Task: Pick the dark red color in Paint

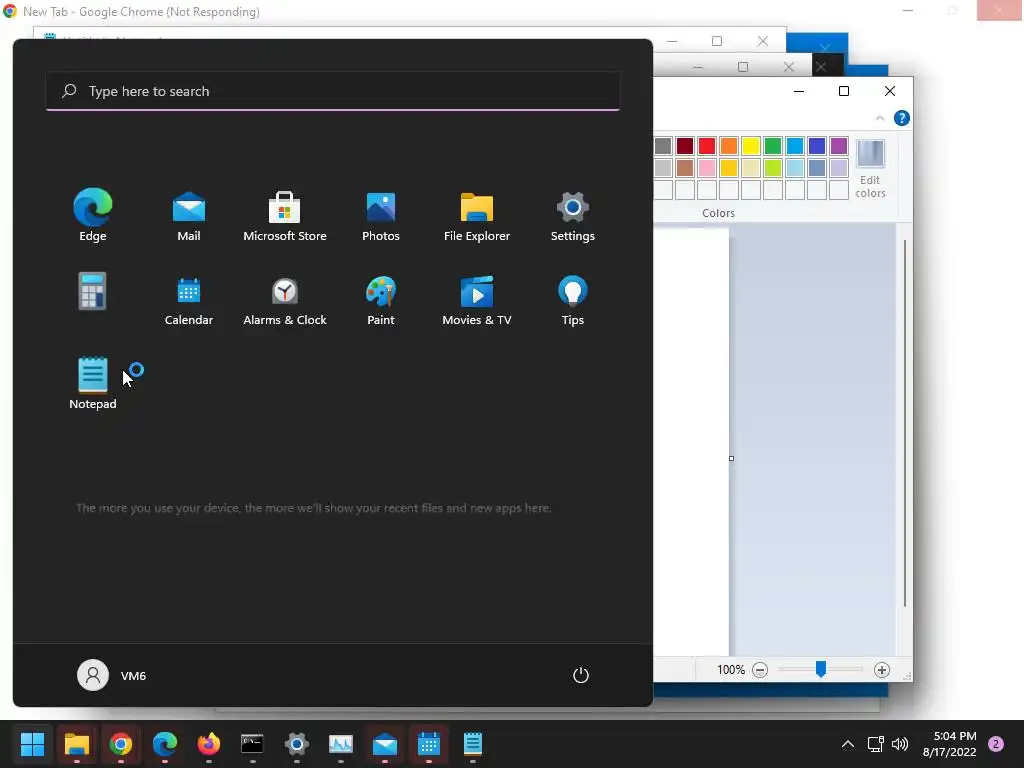Action: pos(685,146)
